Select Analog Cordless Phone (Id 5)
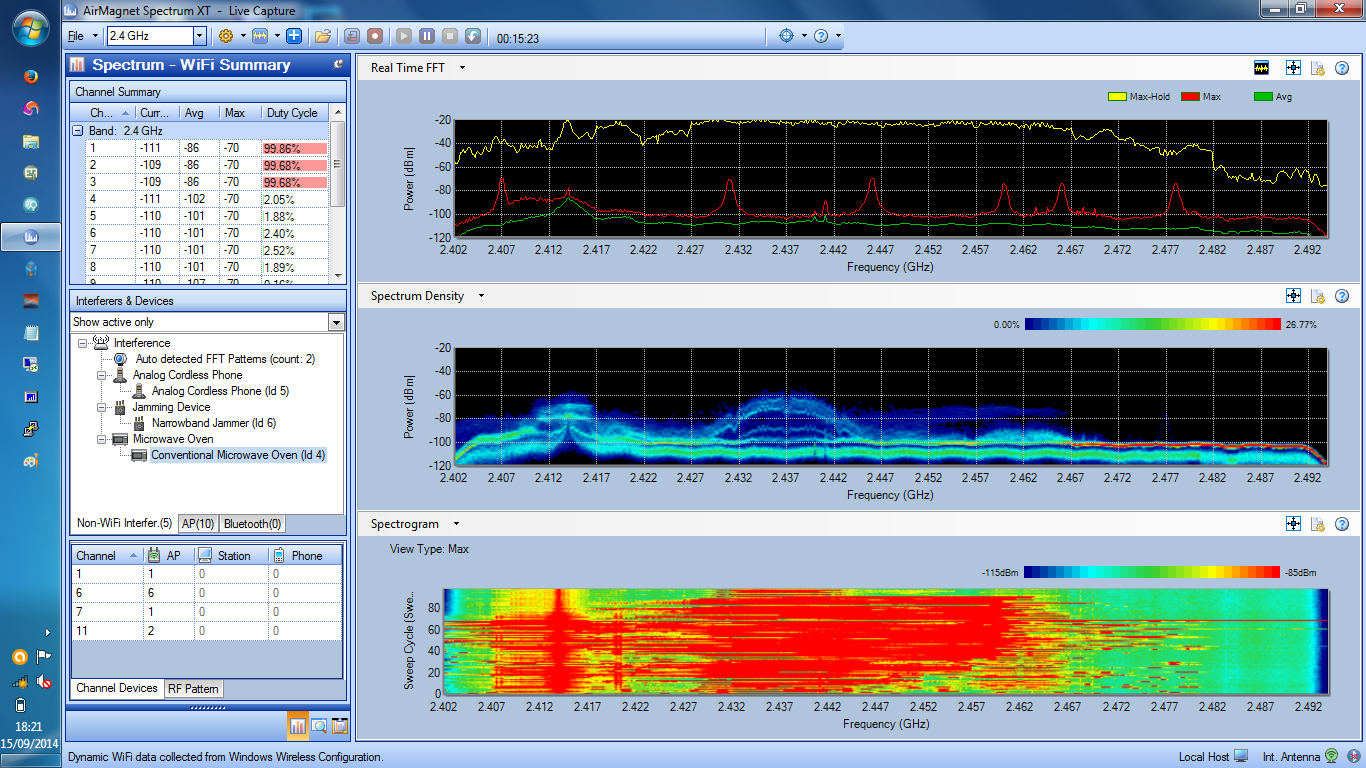The image size is (1366, 768). click(220, 391)
